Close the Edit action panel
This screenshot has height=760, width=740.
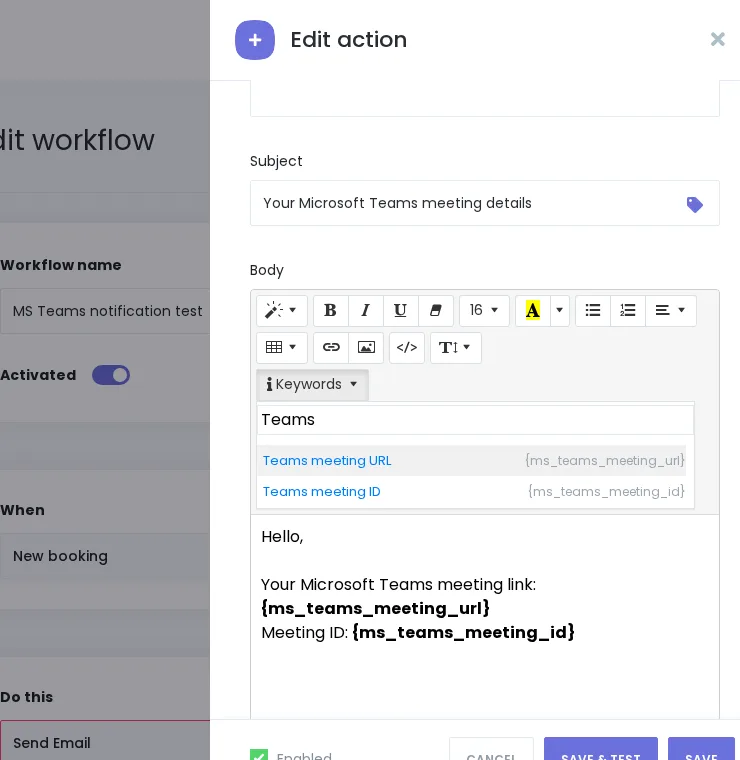coord(717,39)
